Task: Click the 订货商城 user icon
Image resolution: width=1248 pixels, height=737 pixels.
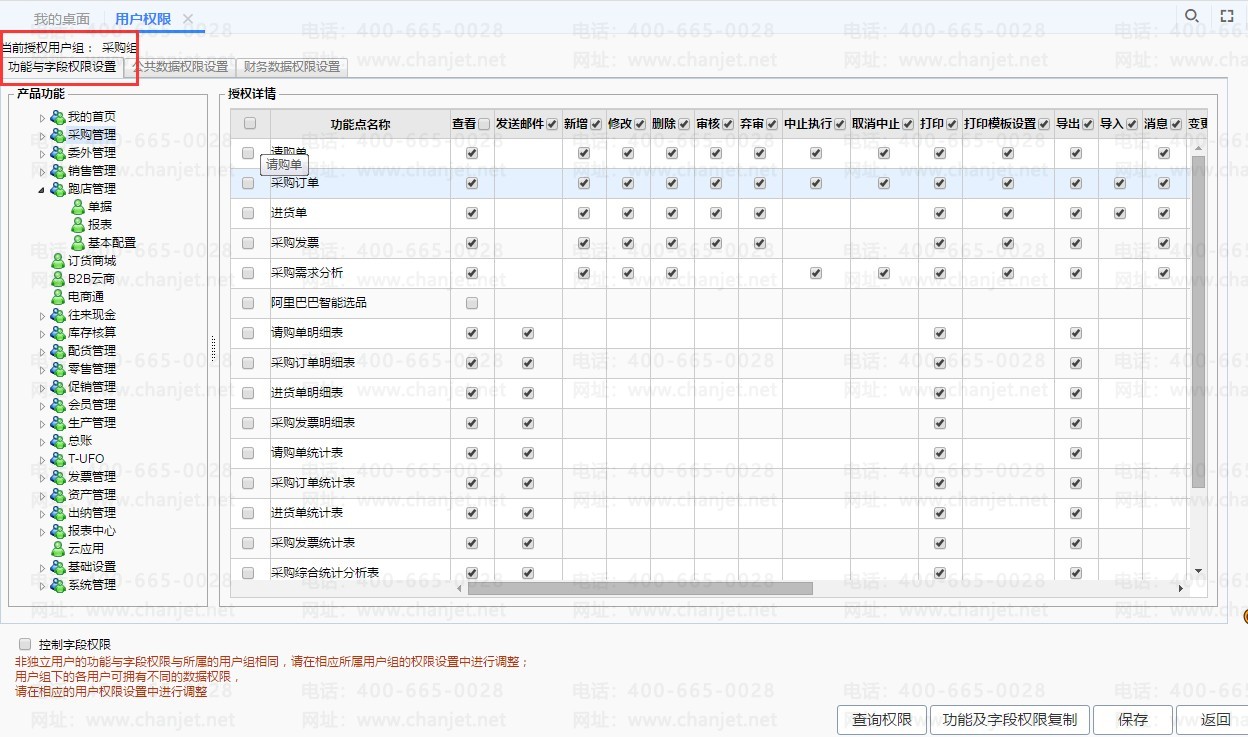Action: coord(58,261)
